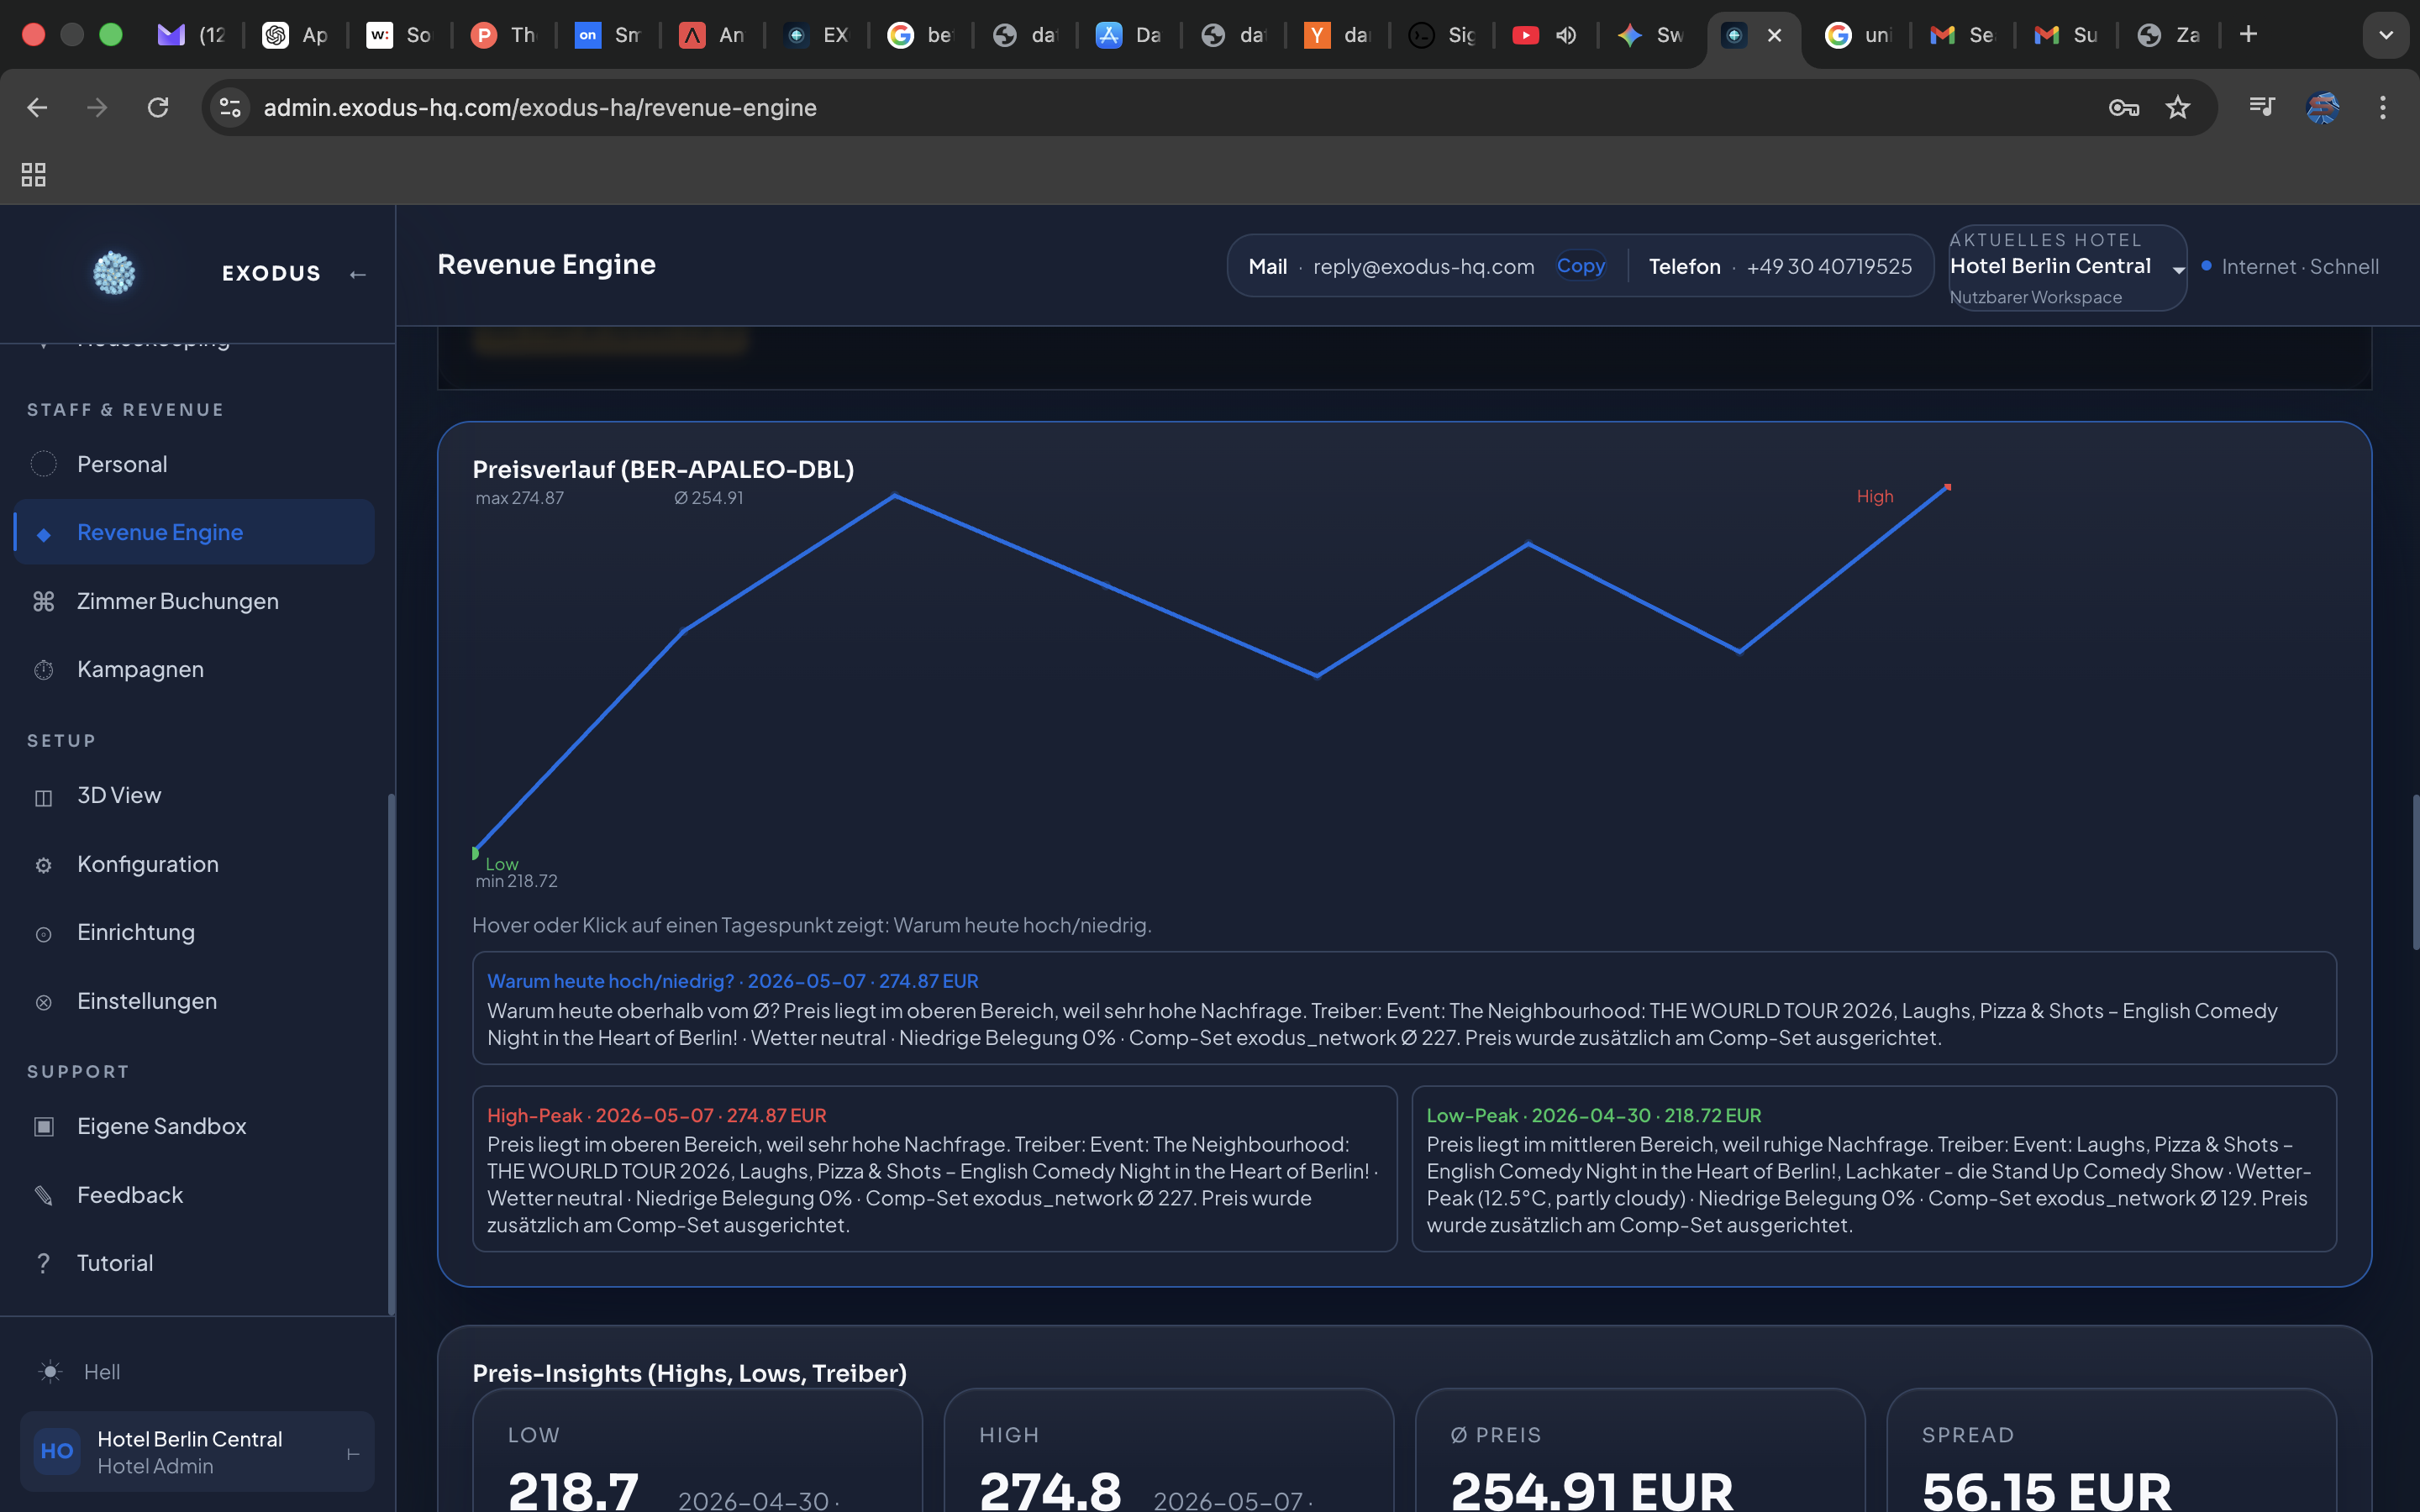
Task: Click the Personal circle icon
Action: click(x=43, y=464)
